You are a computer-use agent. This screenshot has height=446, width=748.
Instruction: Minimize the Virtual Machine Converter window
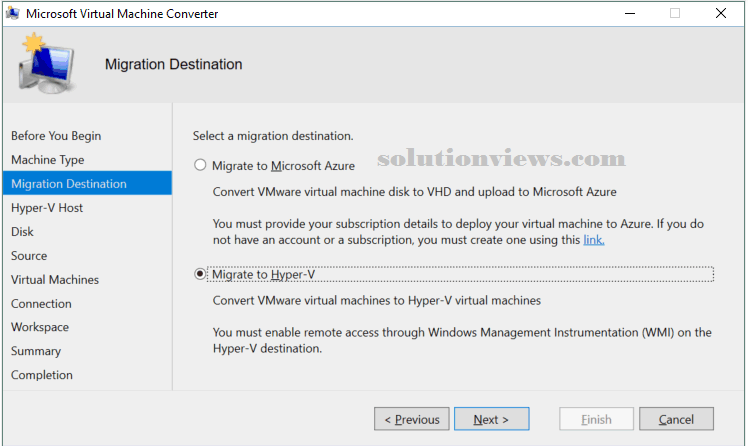[x=630, y=13]
